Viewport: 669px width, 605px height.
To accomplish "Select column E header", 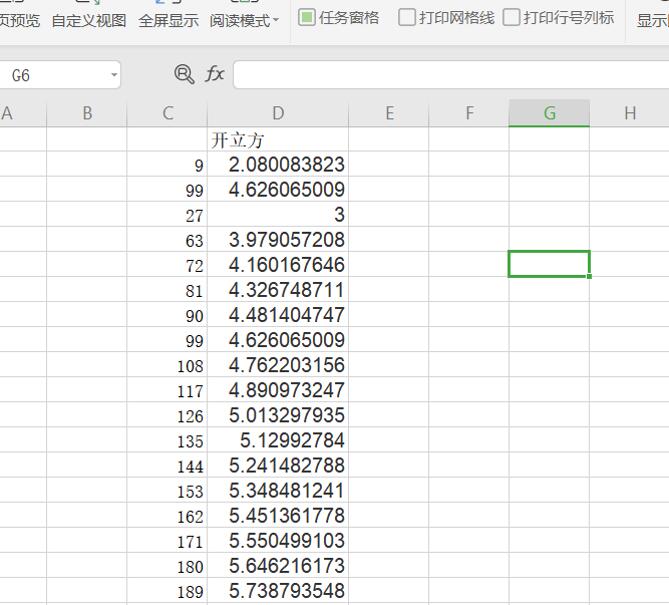I will pyautogui.click(x=389, y=113).
